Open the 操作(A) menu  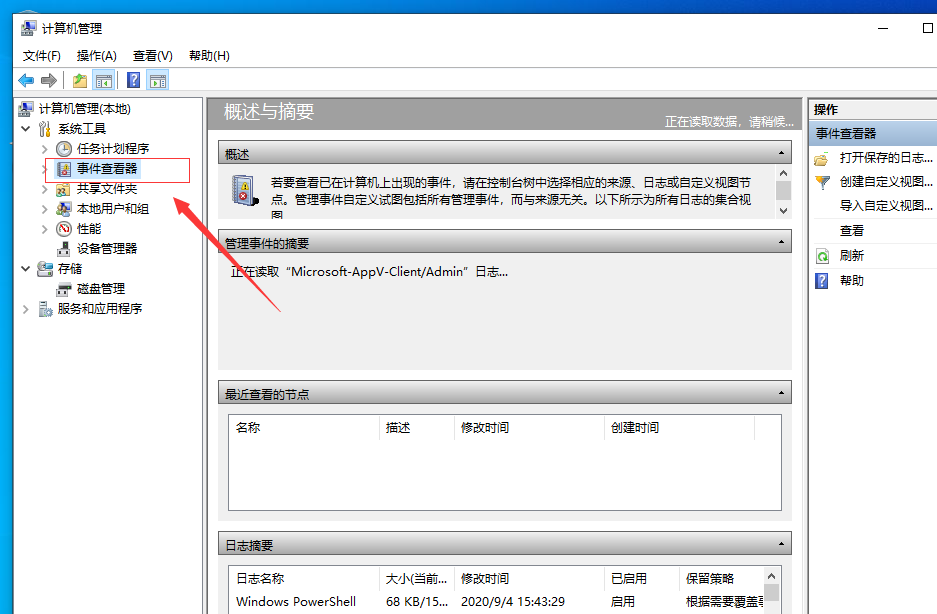96,55
